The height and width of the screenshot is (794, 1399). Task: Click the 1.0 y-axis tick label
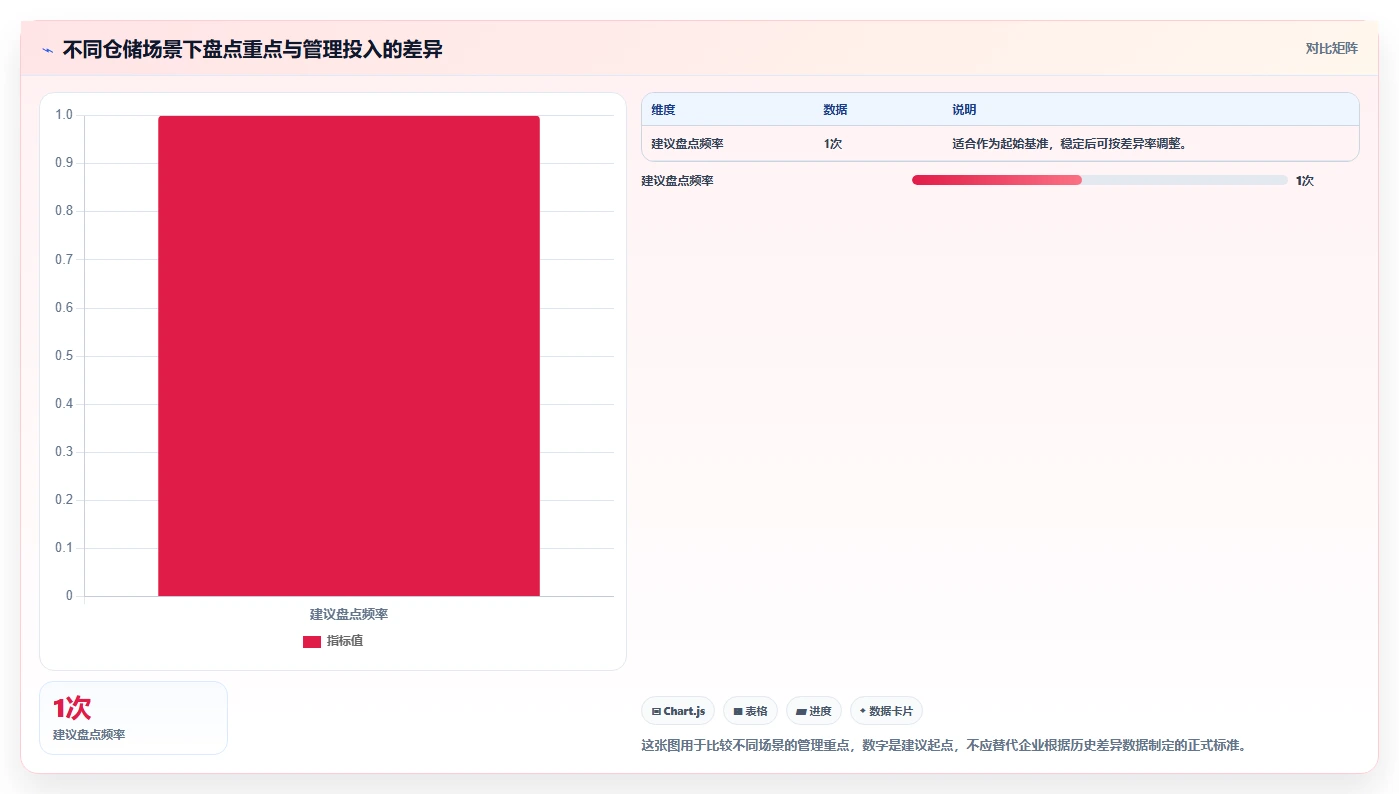point(64,115)
